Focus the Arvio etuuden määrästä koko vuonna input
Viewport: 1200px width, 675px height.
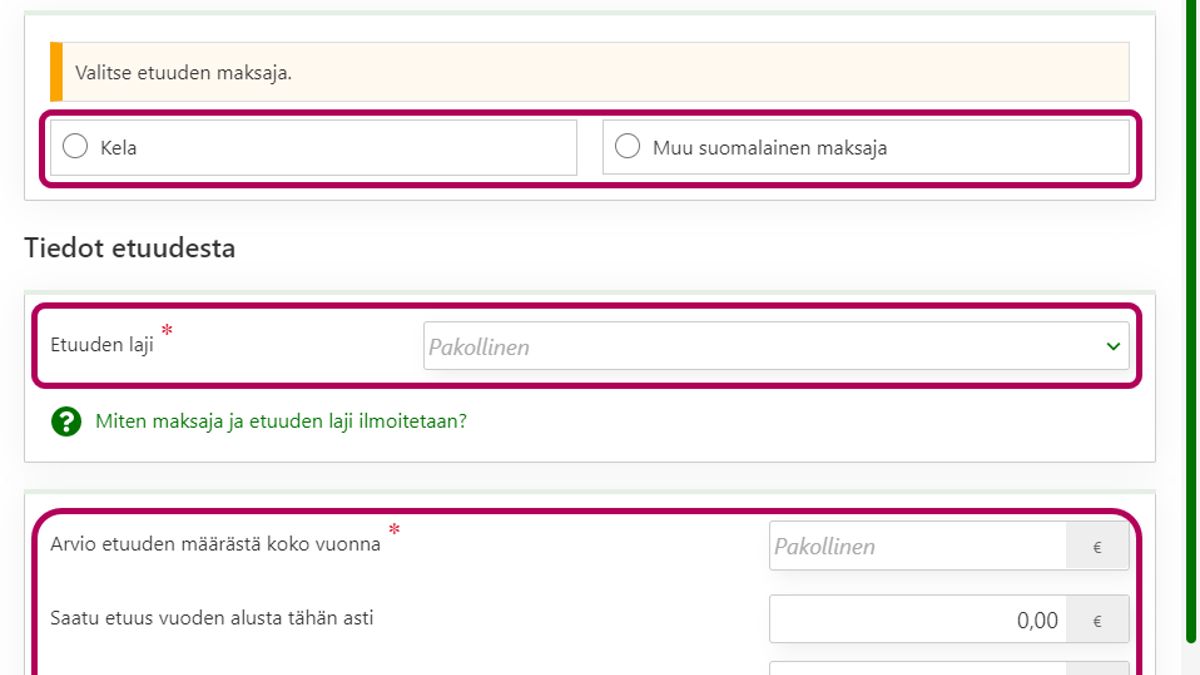917,546
